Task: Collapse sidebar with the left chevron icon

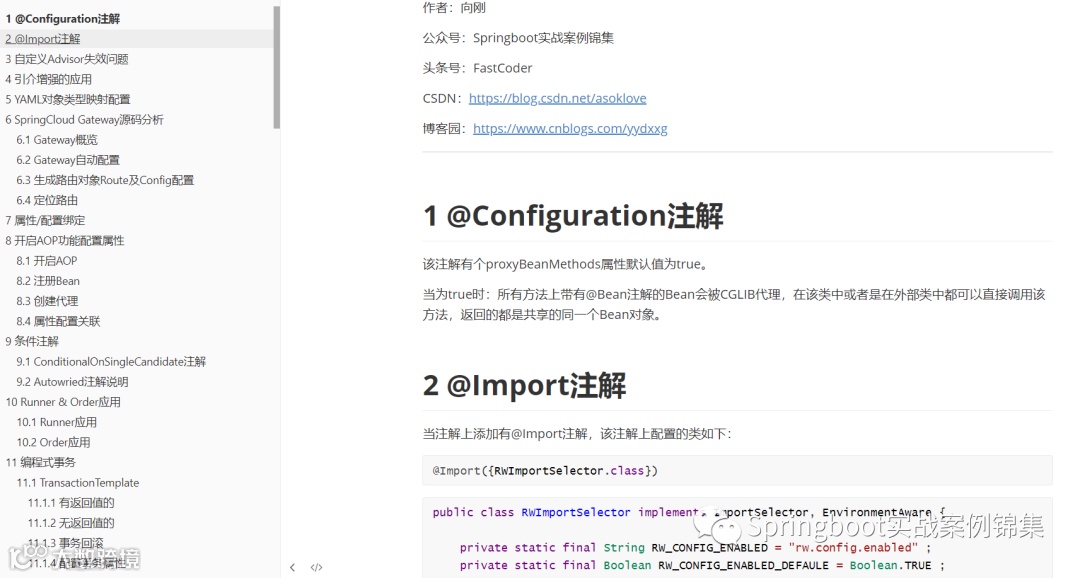Action: coord(292,567)
